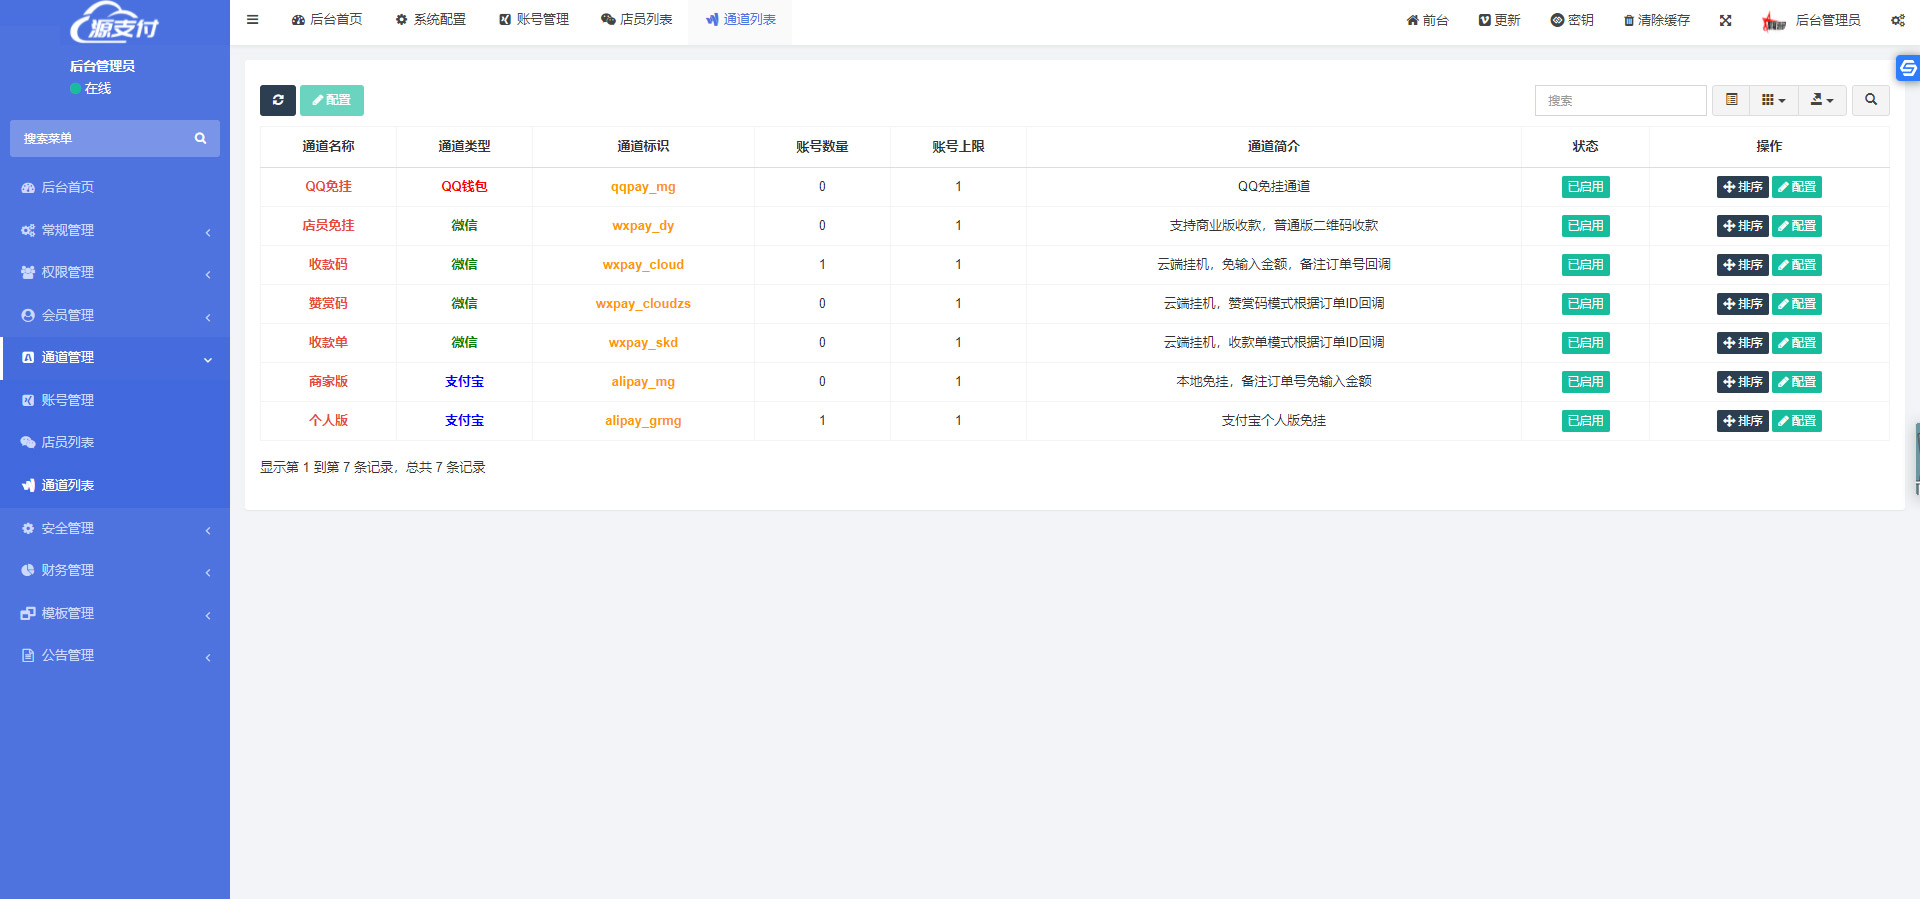Viewport: 1920px width, 899px height.
Task: Click the search magnifier button beside toolbar
Action: (x=1870, y=100)
